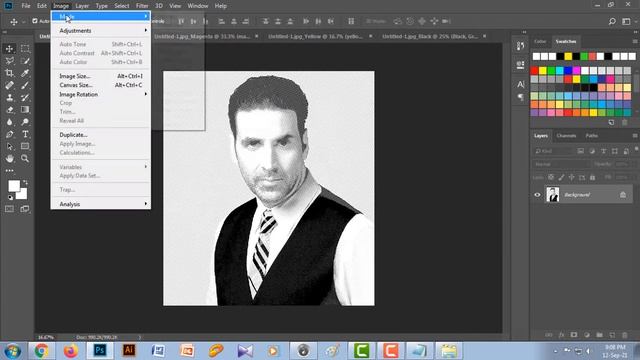
Task: Open the Filter menu in the menu bar
Action: (142, 6)
